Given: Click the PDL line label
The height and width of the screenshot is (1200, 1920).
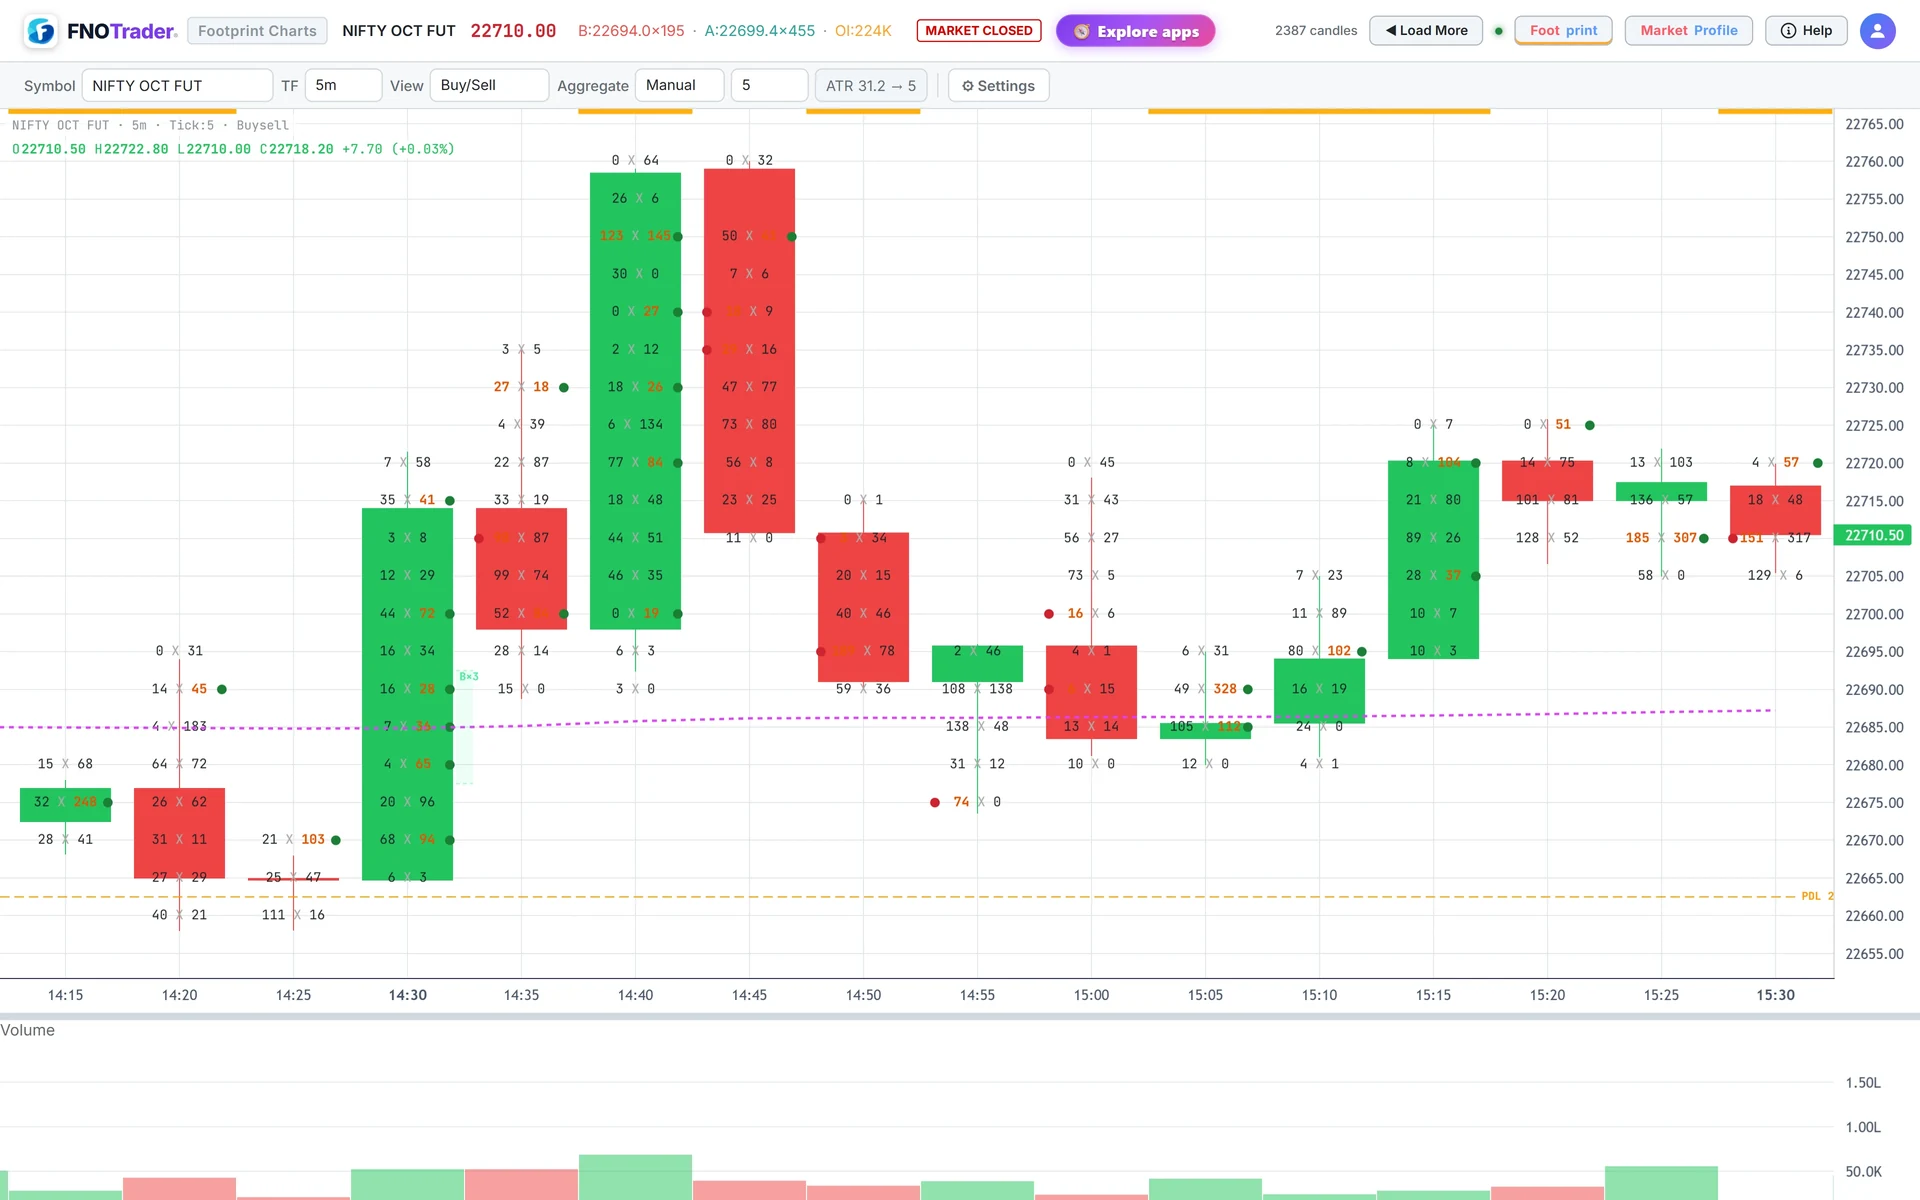Looking at the screenshot, I should click(1817, 896).
